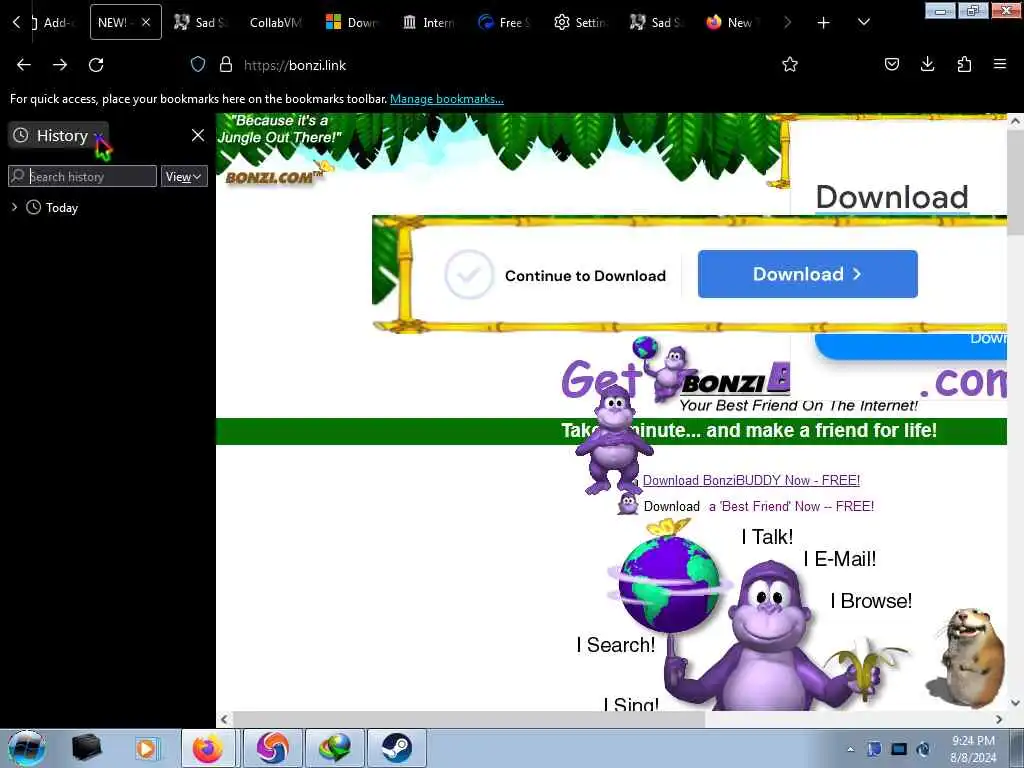Close the History sidebar
Screen dimensions: 1024x768
pyautogui.click(x=198, y=135)
